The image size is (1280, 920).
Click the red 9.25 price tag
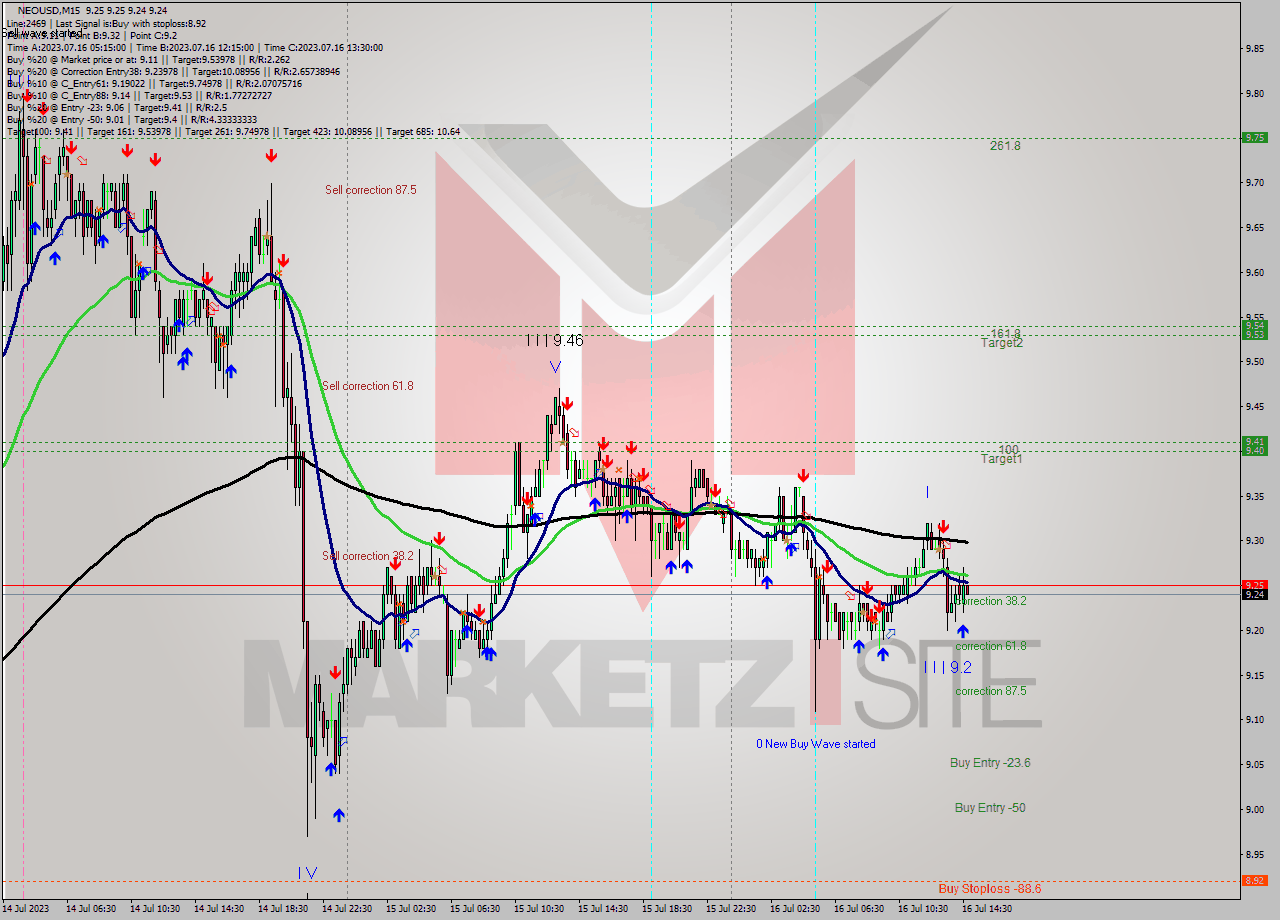point(1254,585)
